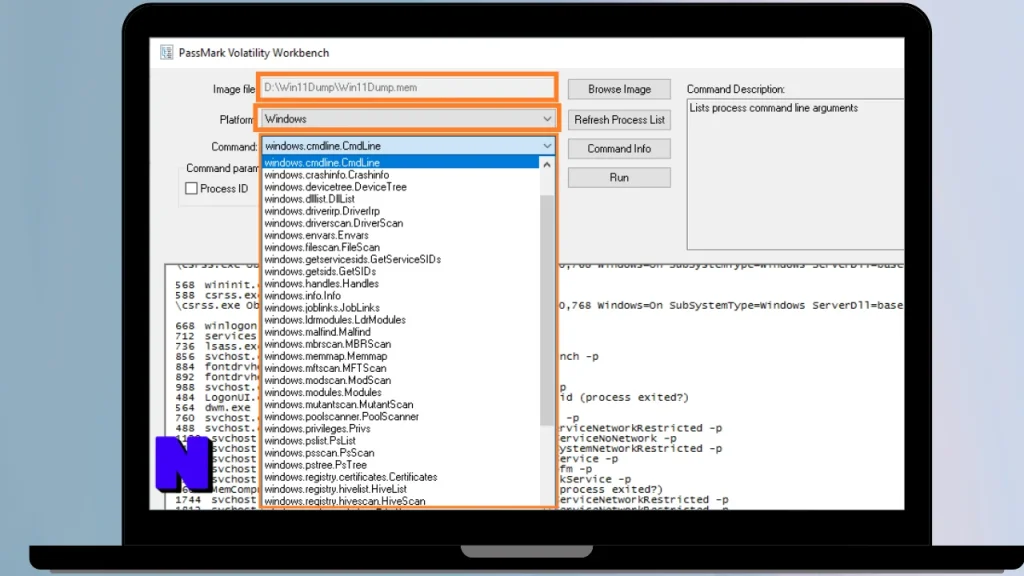Click the dropdown list scroll-up arrow
Viewport: 1024px width, 576px height.
click(547, 165)
